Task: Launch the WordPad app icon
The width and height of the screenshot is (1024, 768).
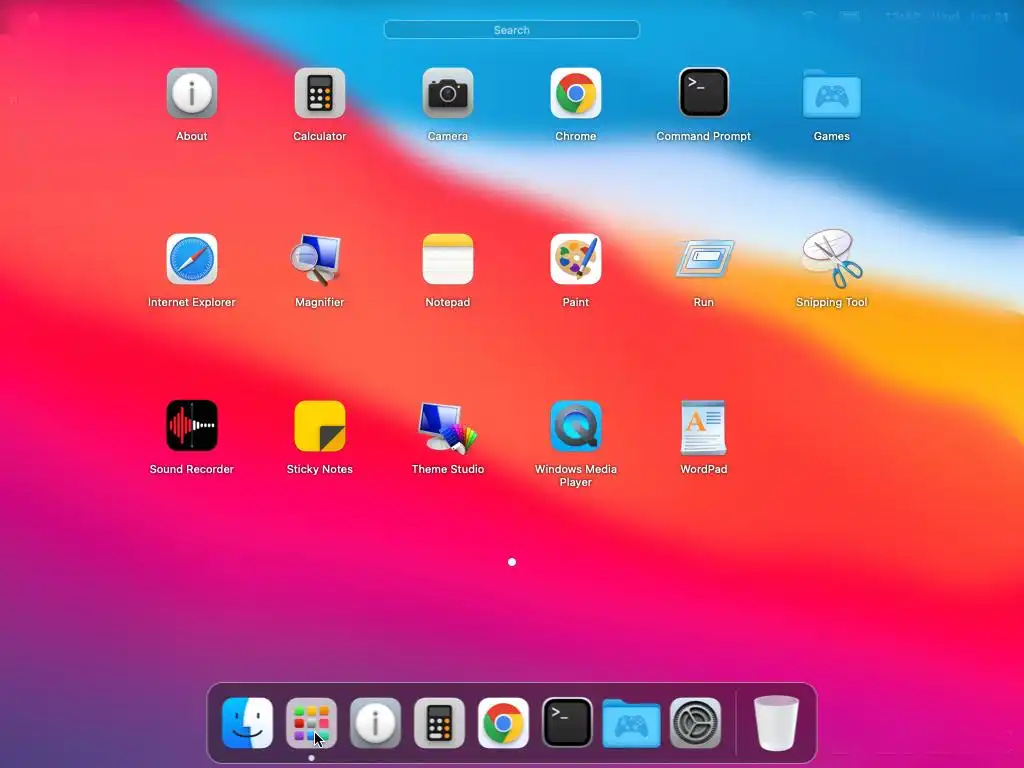Action: (703, 427)
